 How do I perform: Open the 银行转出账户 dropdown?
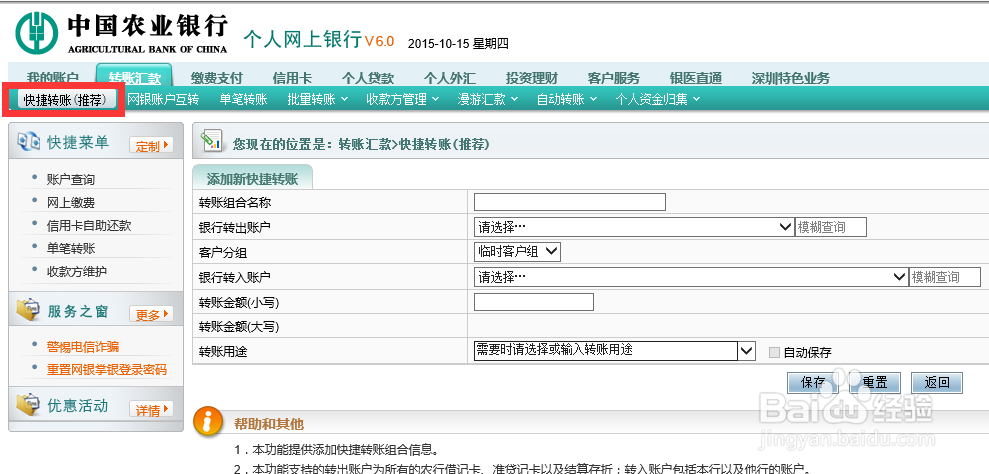[633, 227]
